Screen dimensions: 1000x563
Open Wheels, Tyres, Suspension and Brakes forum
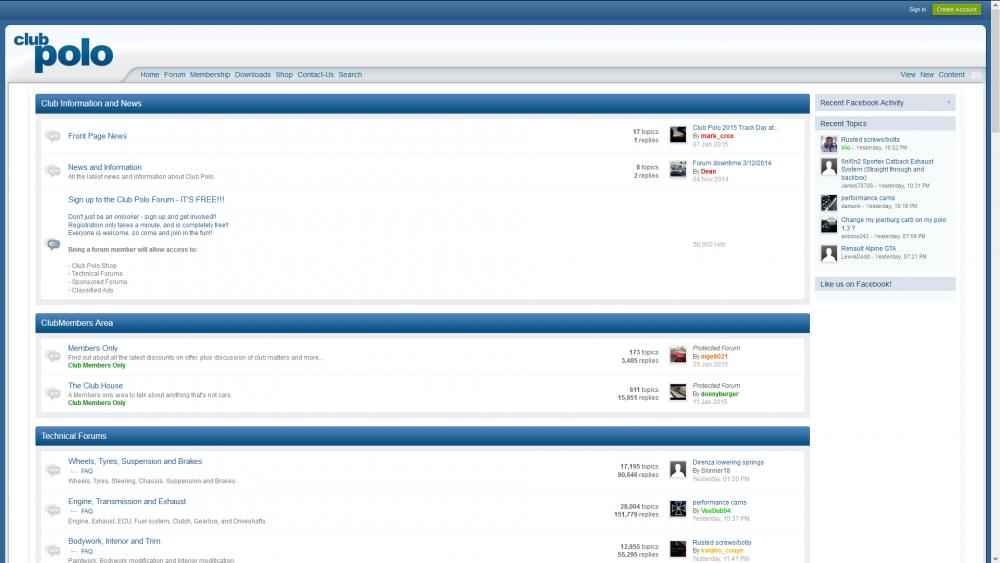coord(135,461)
